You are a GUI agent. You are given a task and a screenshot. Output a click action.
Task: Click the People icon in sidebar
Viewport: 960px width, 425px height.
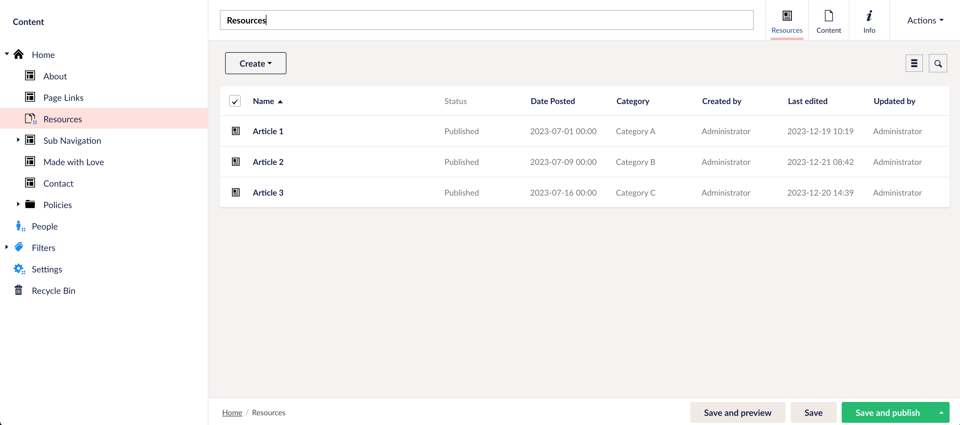19,226
